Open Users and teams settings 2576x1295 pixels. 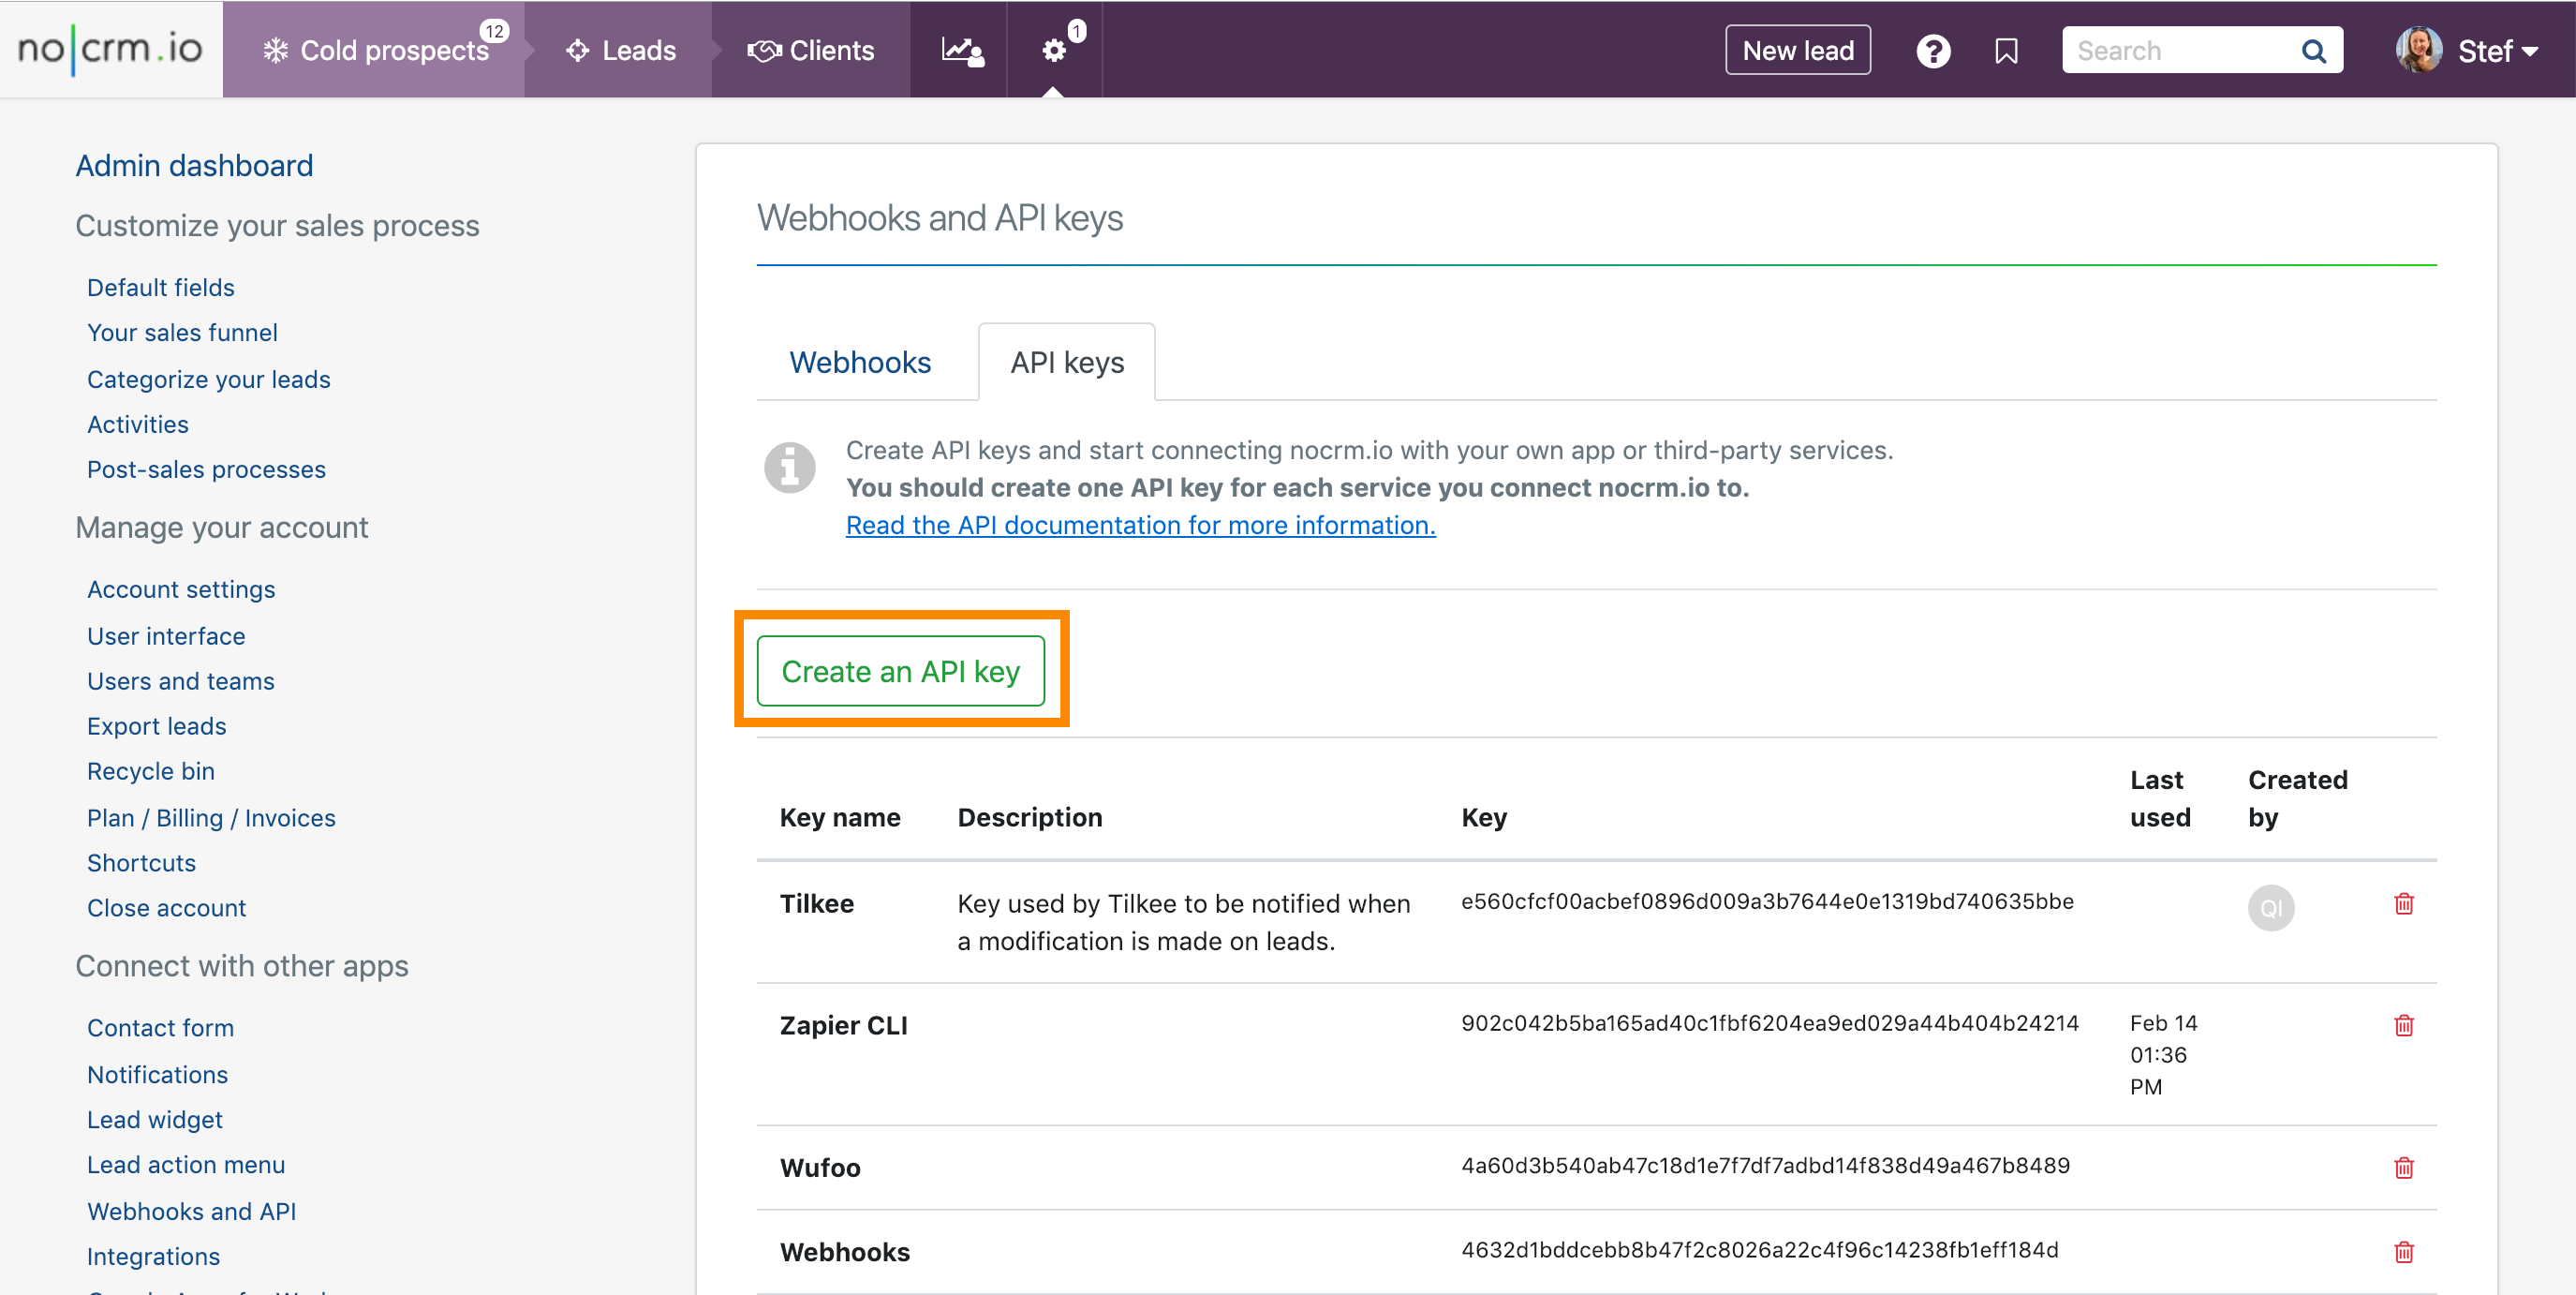point(181,681)
